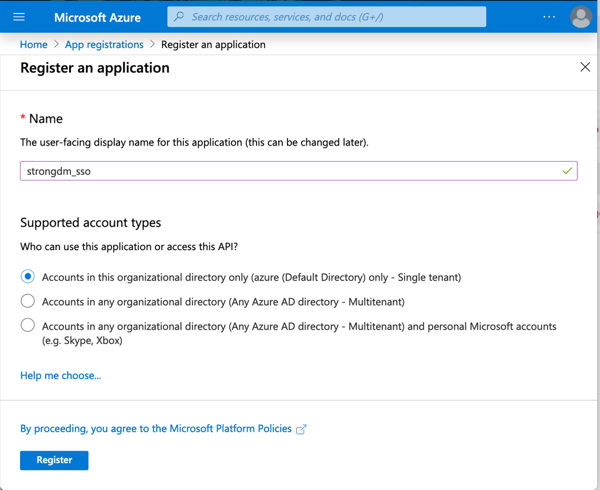
Task: Click the Register button
Action: pyautogui.click(x=54, y=460)
